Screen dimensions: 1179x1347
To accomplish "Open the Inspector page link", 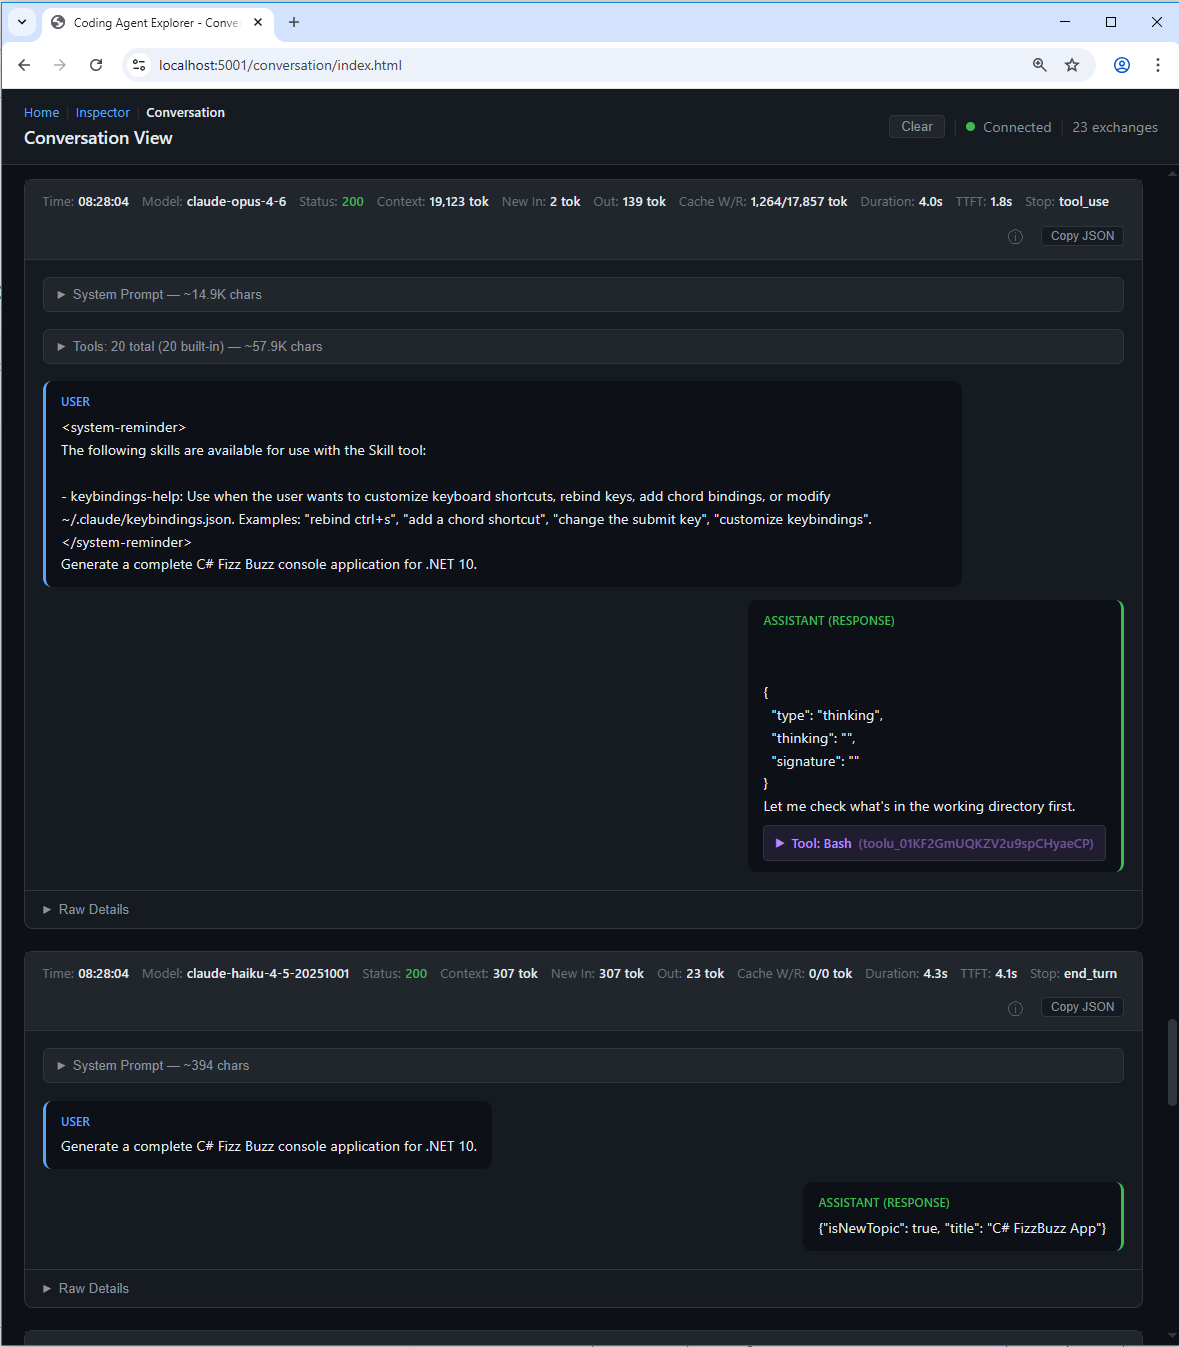I will click(102, 113).
